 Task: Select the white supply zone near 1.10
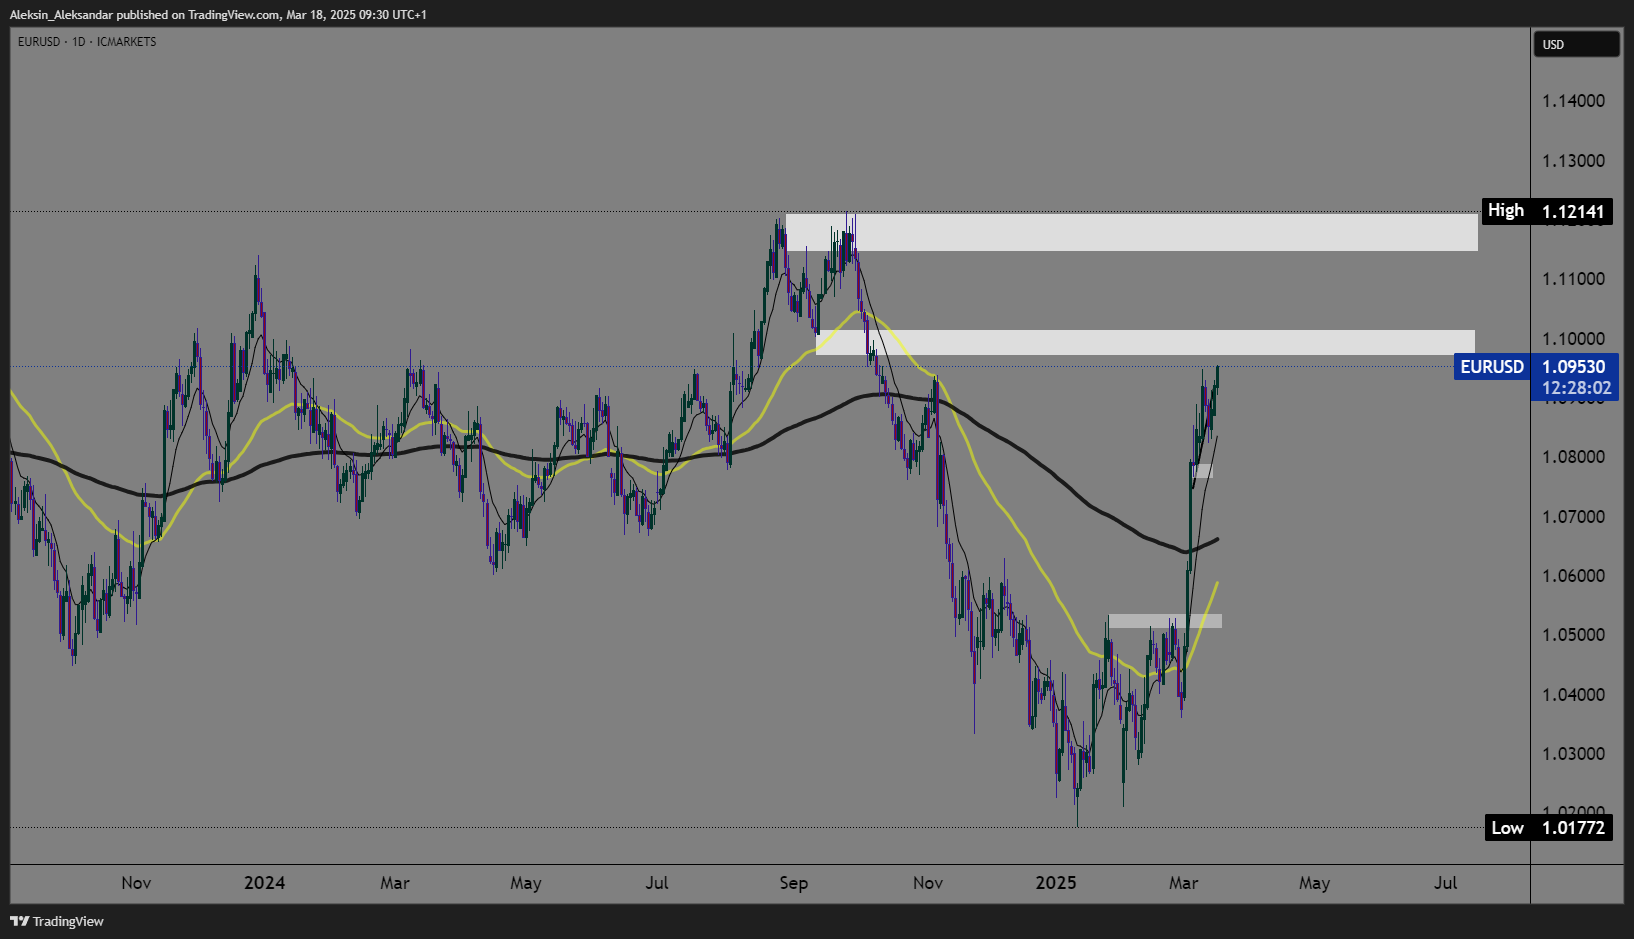tap(1145, 342)
